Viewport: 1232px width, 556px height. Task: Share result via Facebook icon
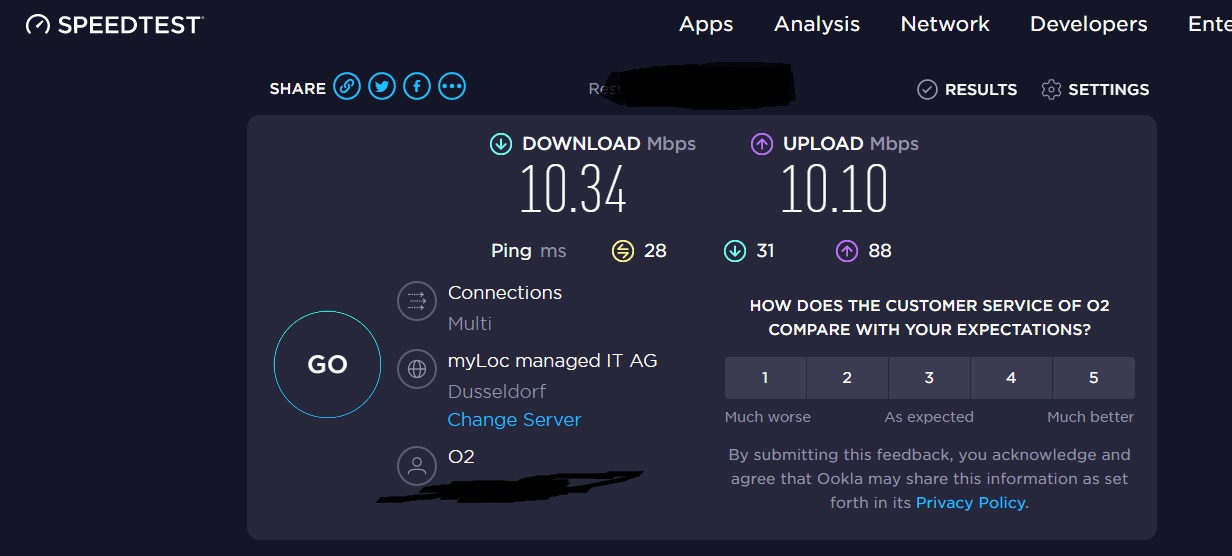coord(417,87)
